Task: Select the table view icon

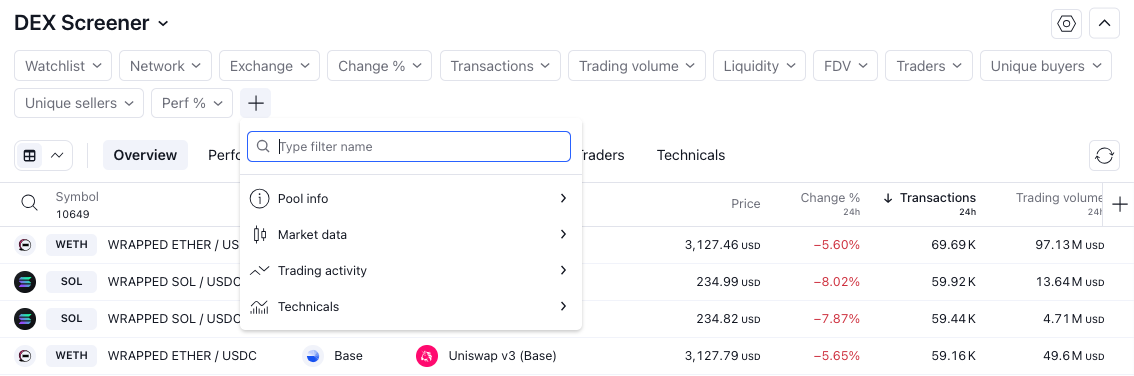Action: pos(30,155)
